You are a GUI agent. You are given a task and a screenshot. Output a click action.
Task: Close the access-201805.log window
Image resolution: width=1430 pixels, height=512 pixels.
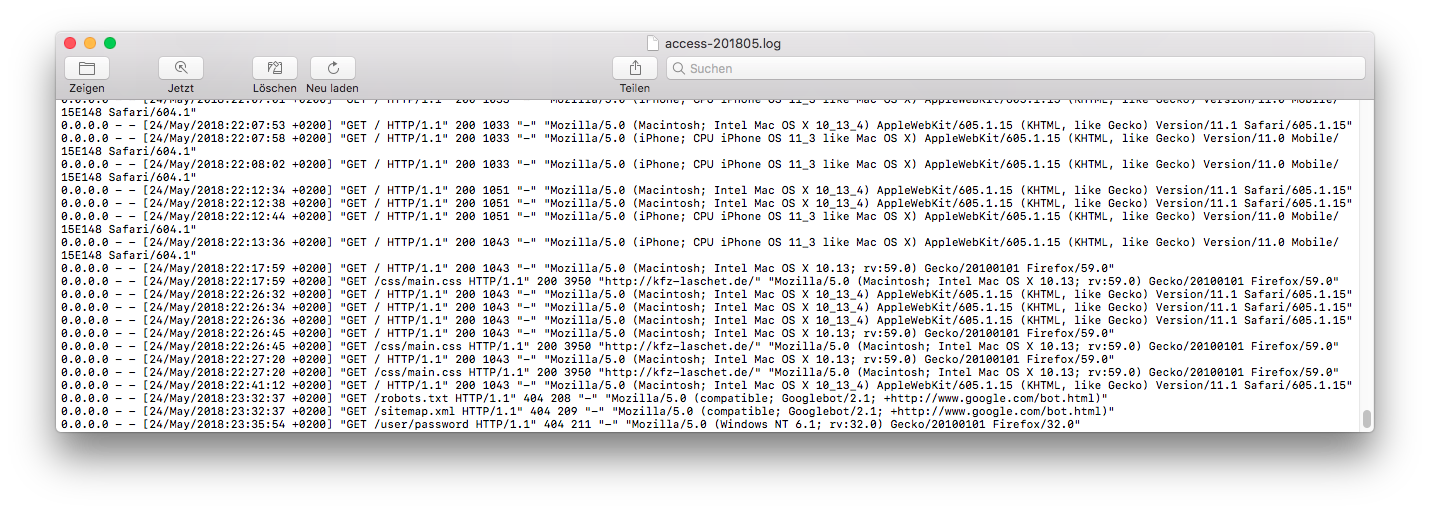coord(70,43)
